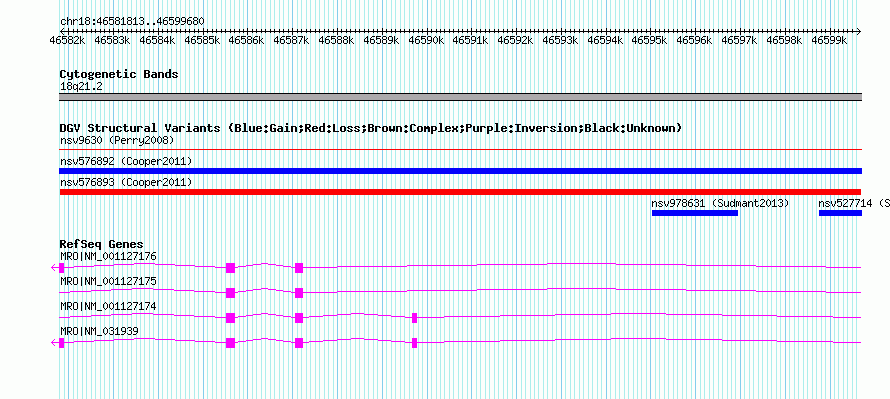Select the RefSeq Genes track title

pyautogui.click(x=102, y=245)
